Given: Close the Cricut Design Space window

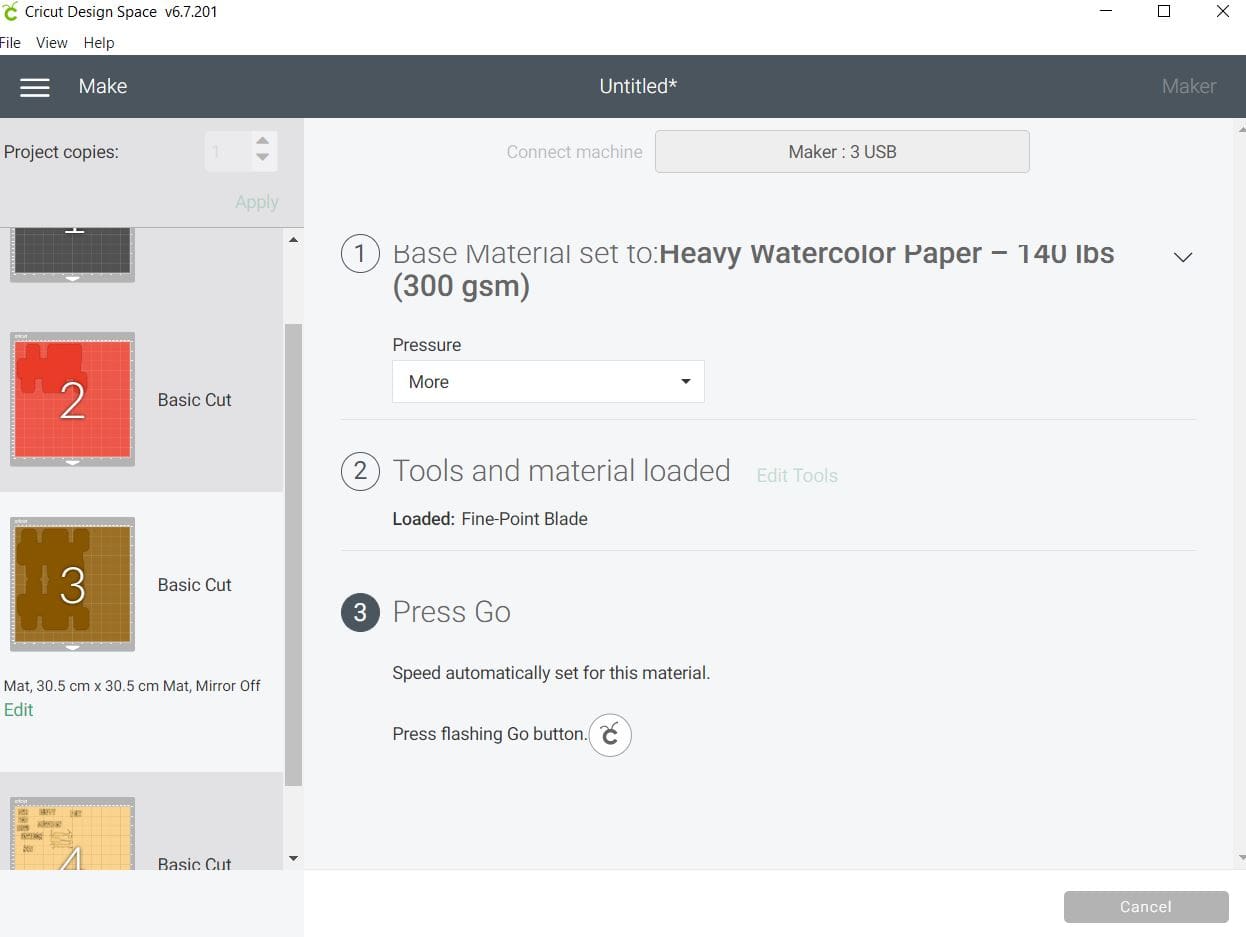Looking at the screenshot, I should pyautogui.click(x=1222, y=12).
